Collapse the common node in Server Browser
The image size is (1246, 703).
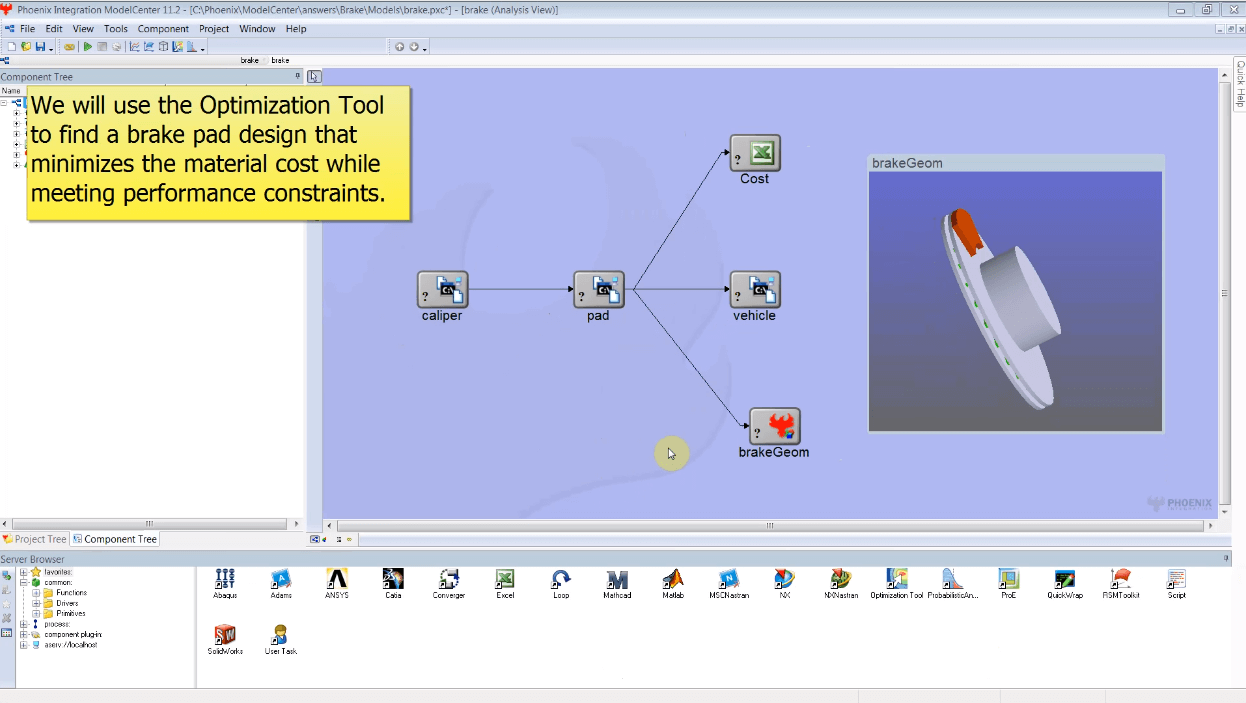click(x=23, y=582)
